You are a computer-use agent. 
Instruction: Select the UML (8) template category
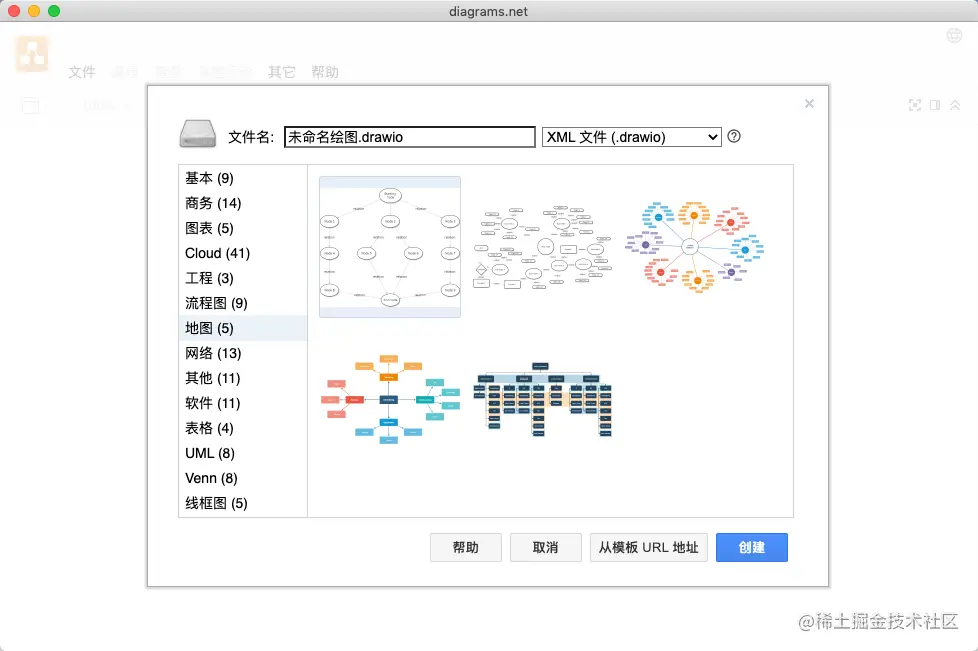click(243, 453)
